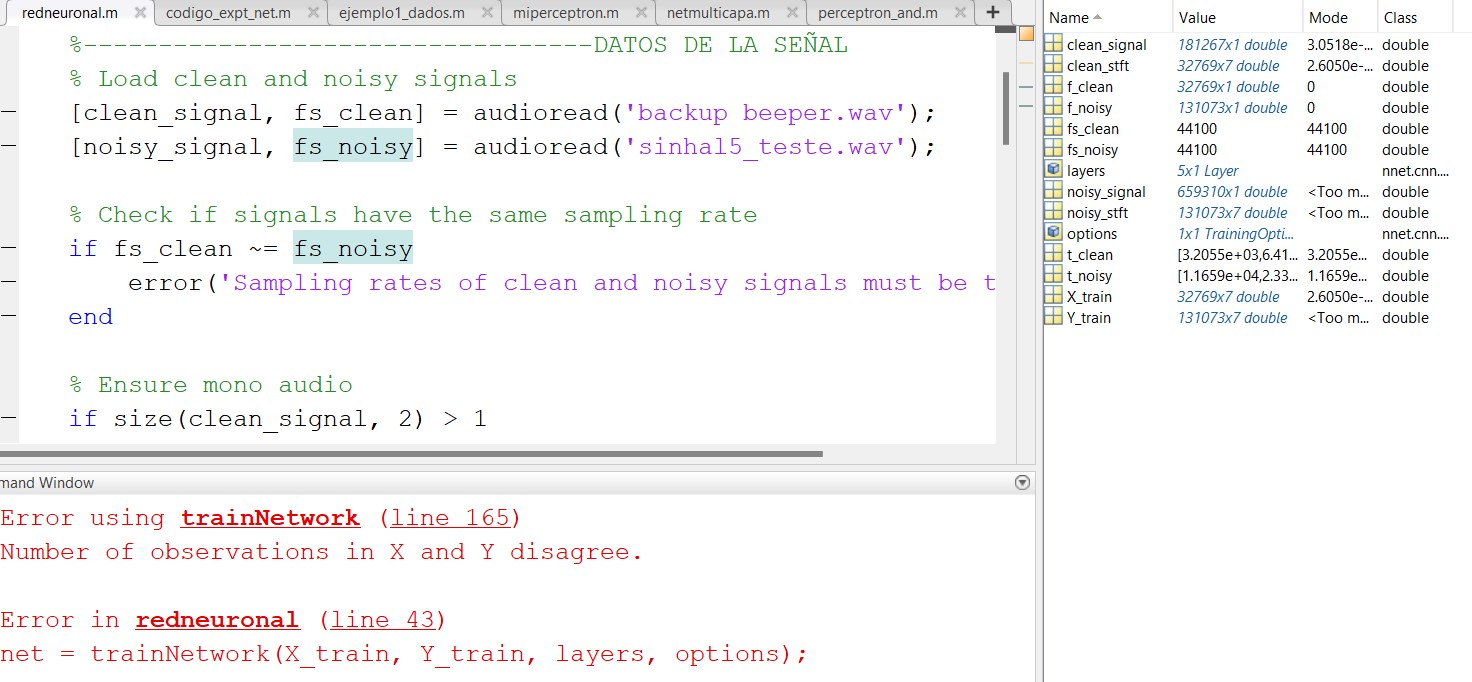This screenshot has width=1472, height=682.
Task: Open the t_noisy variable icon
Action: coord(1055,275)
